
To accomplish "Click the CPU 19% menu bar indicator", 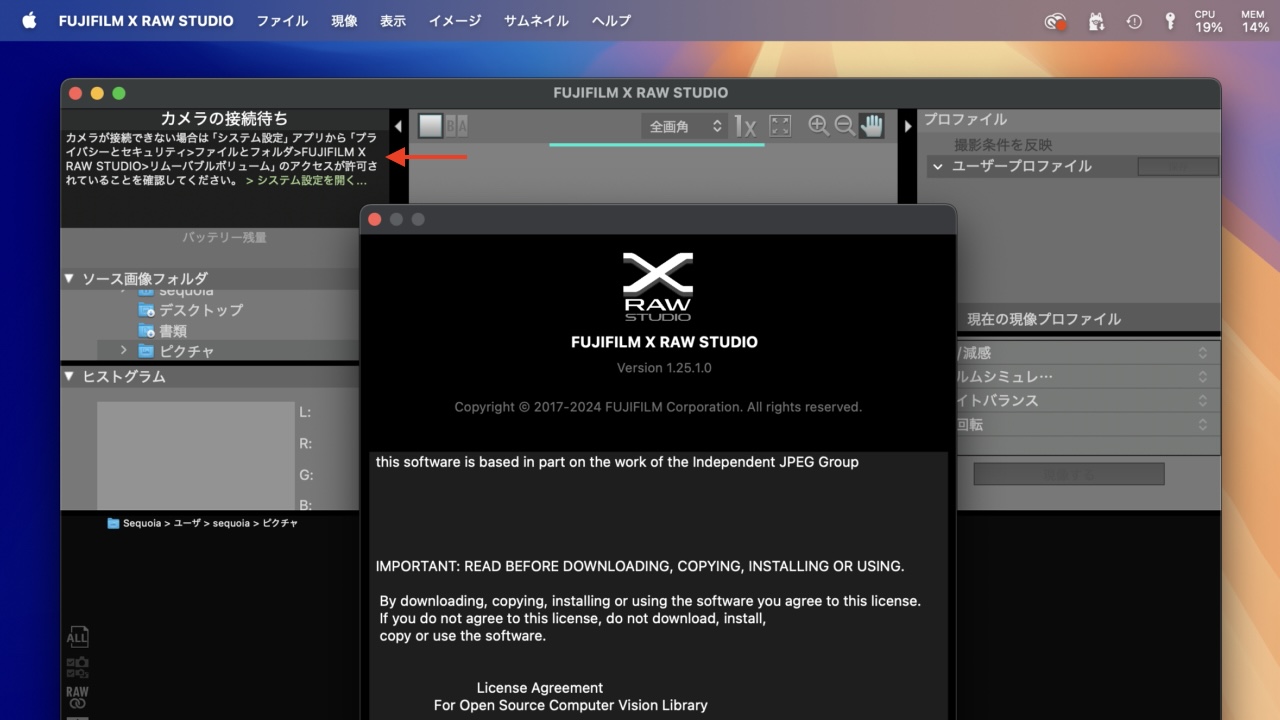I will pos(1208,21).
